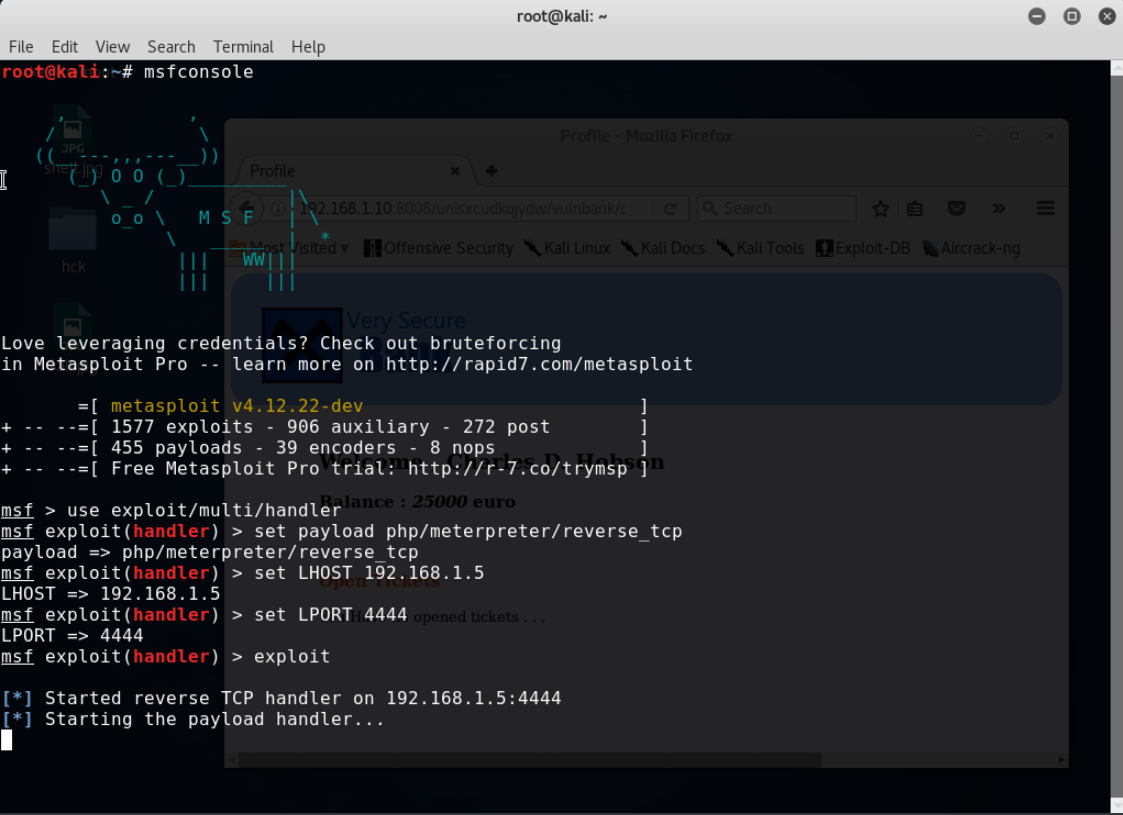Image resolution: width=1123 pixels, height=815 pixels.
Task: Click 'payload => php/meterpreter/reverse_tcp' output line
Action: 210,552
